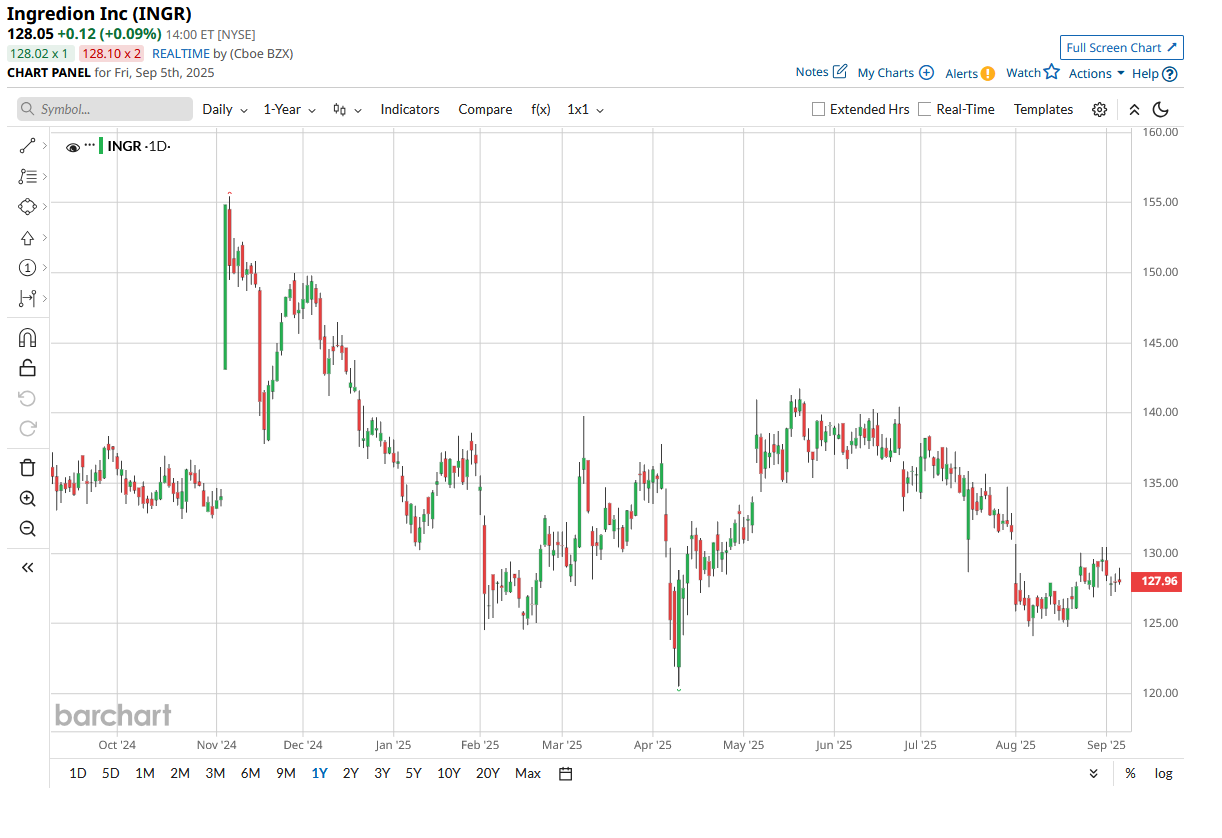Select the 3M time range
The width and height of the screenshot is (1222, 838).
215,773
